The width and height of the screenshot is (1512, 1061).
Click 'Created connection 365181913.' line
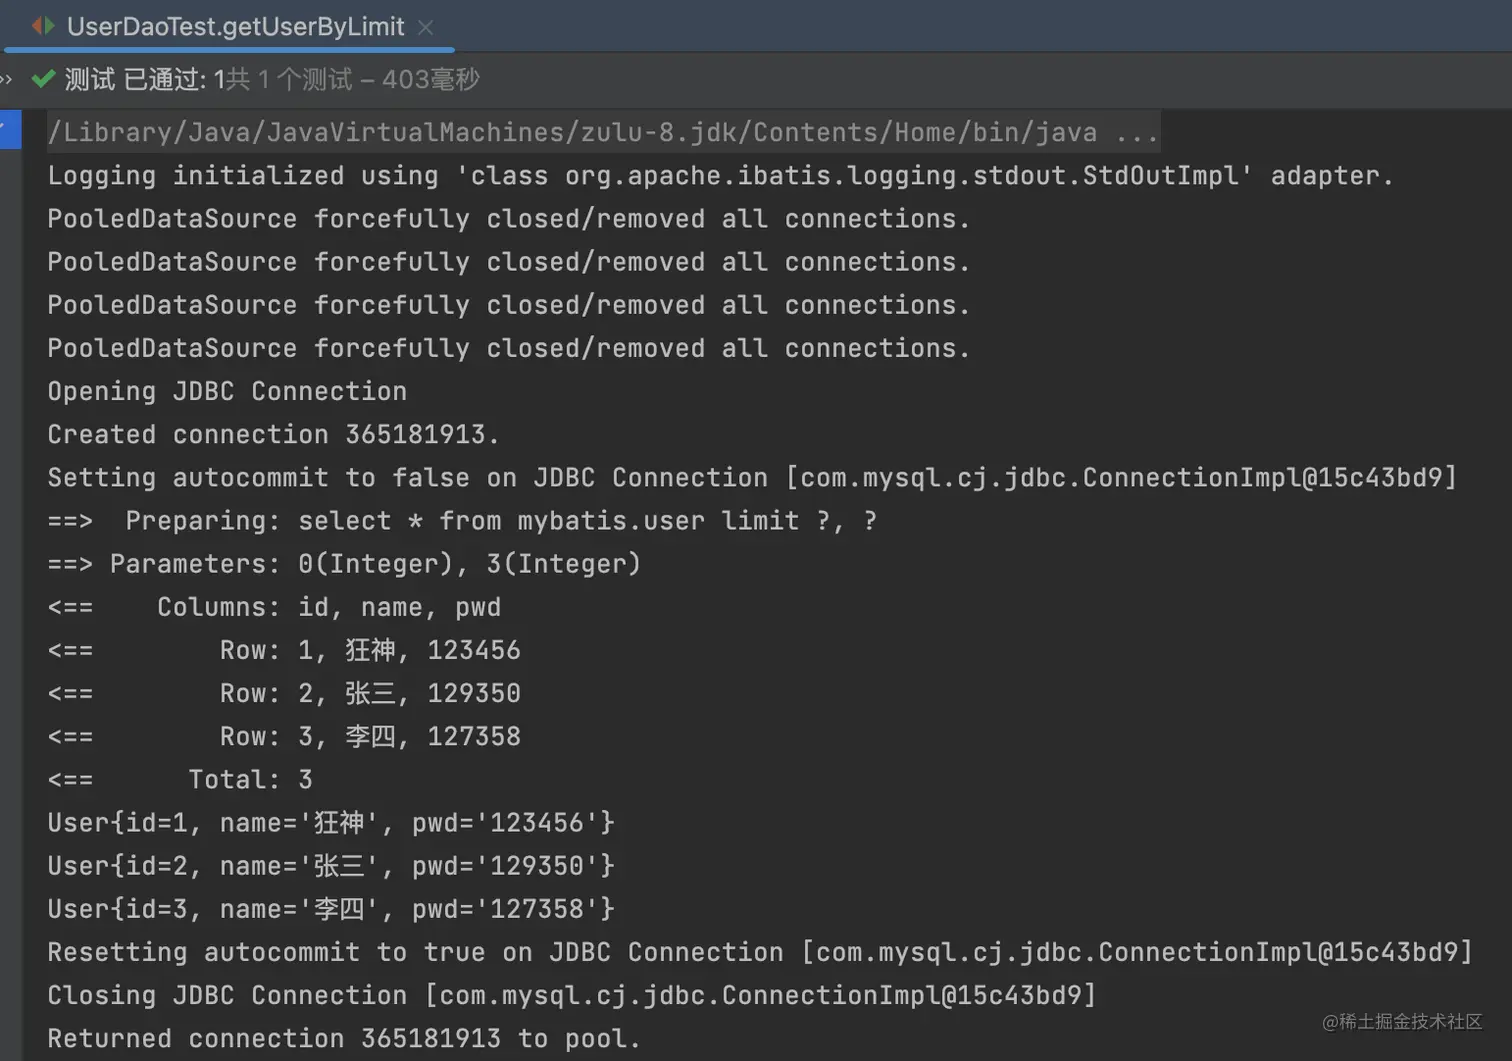tap(273, 434)
